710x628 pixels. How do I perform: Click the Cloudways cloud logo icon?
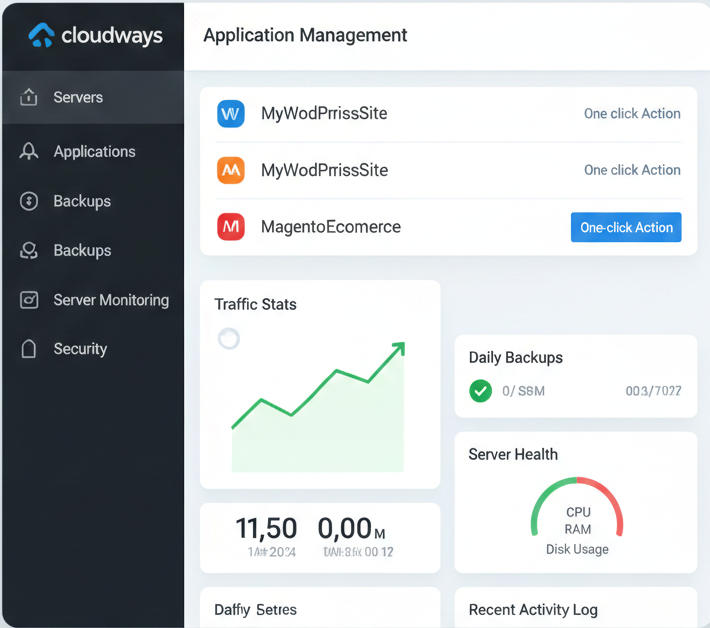(x=41, y=35)
